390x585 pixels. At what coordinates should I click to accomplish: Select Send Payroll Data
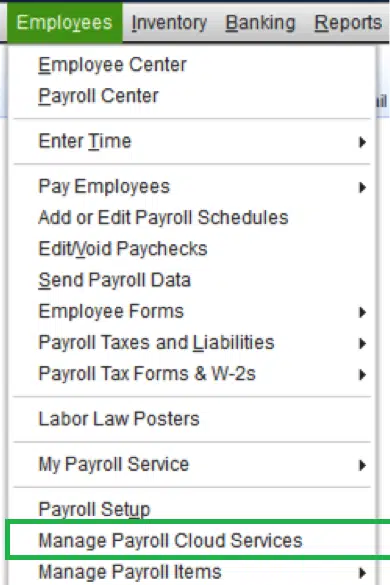click(x=114, y=280)
